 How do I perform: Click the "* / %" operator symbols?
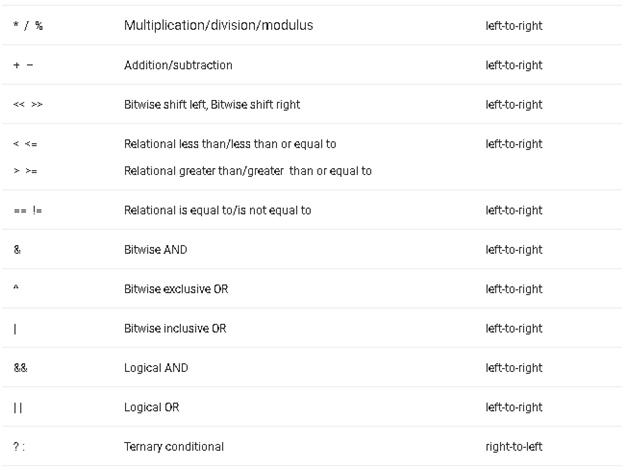tap(28, 25)
